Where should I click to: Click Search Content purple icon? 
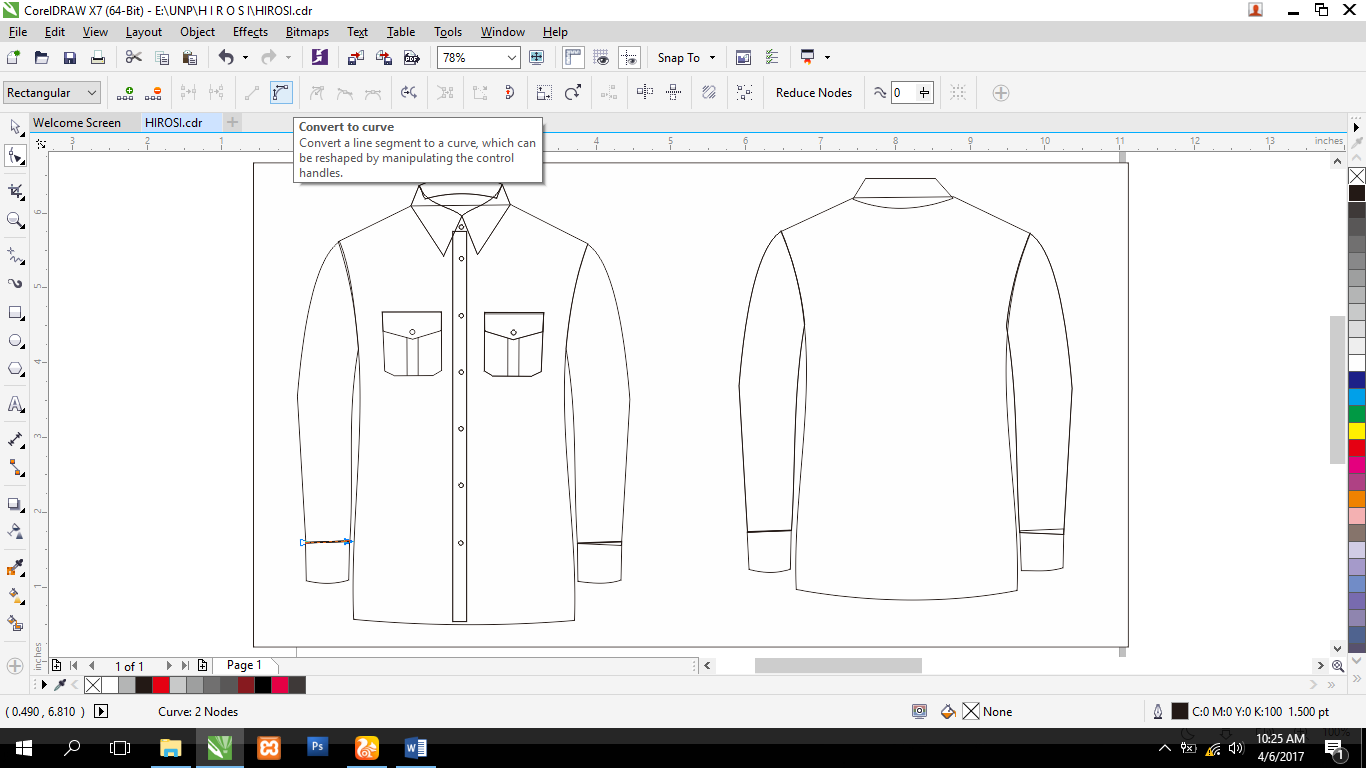point(319,58)
